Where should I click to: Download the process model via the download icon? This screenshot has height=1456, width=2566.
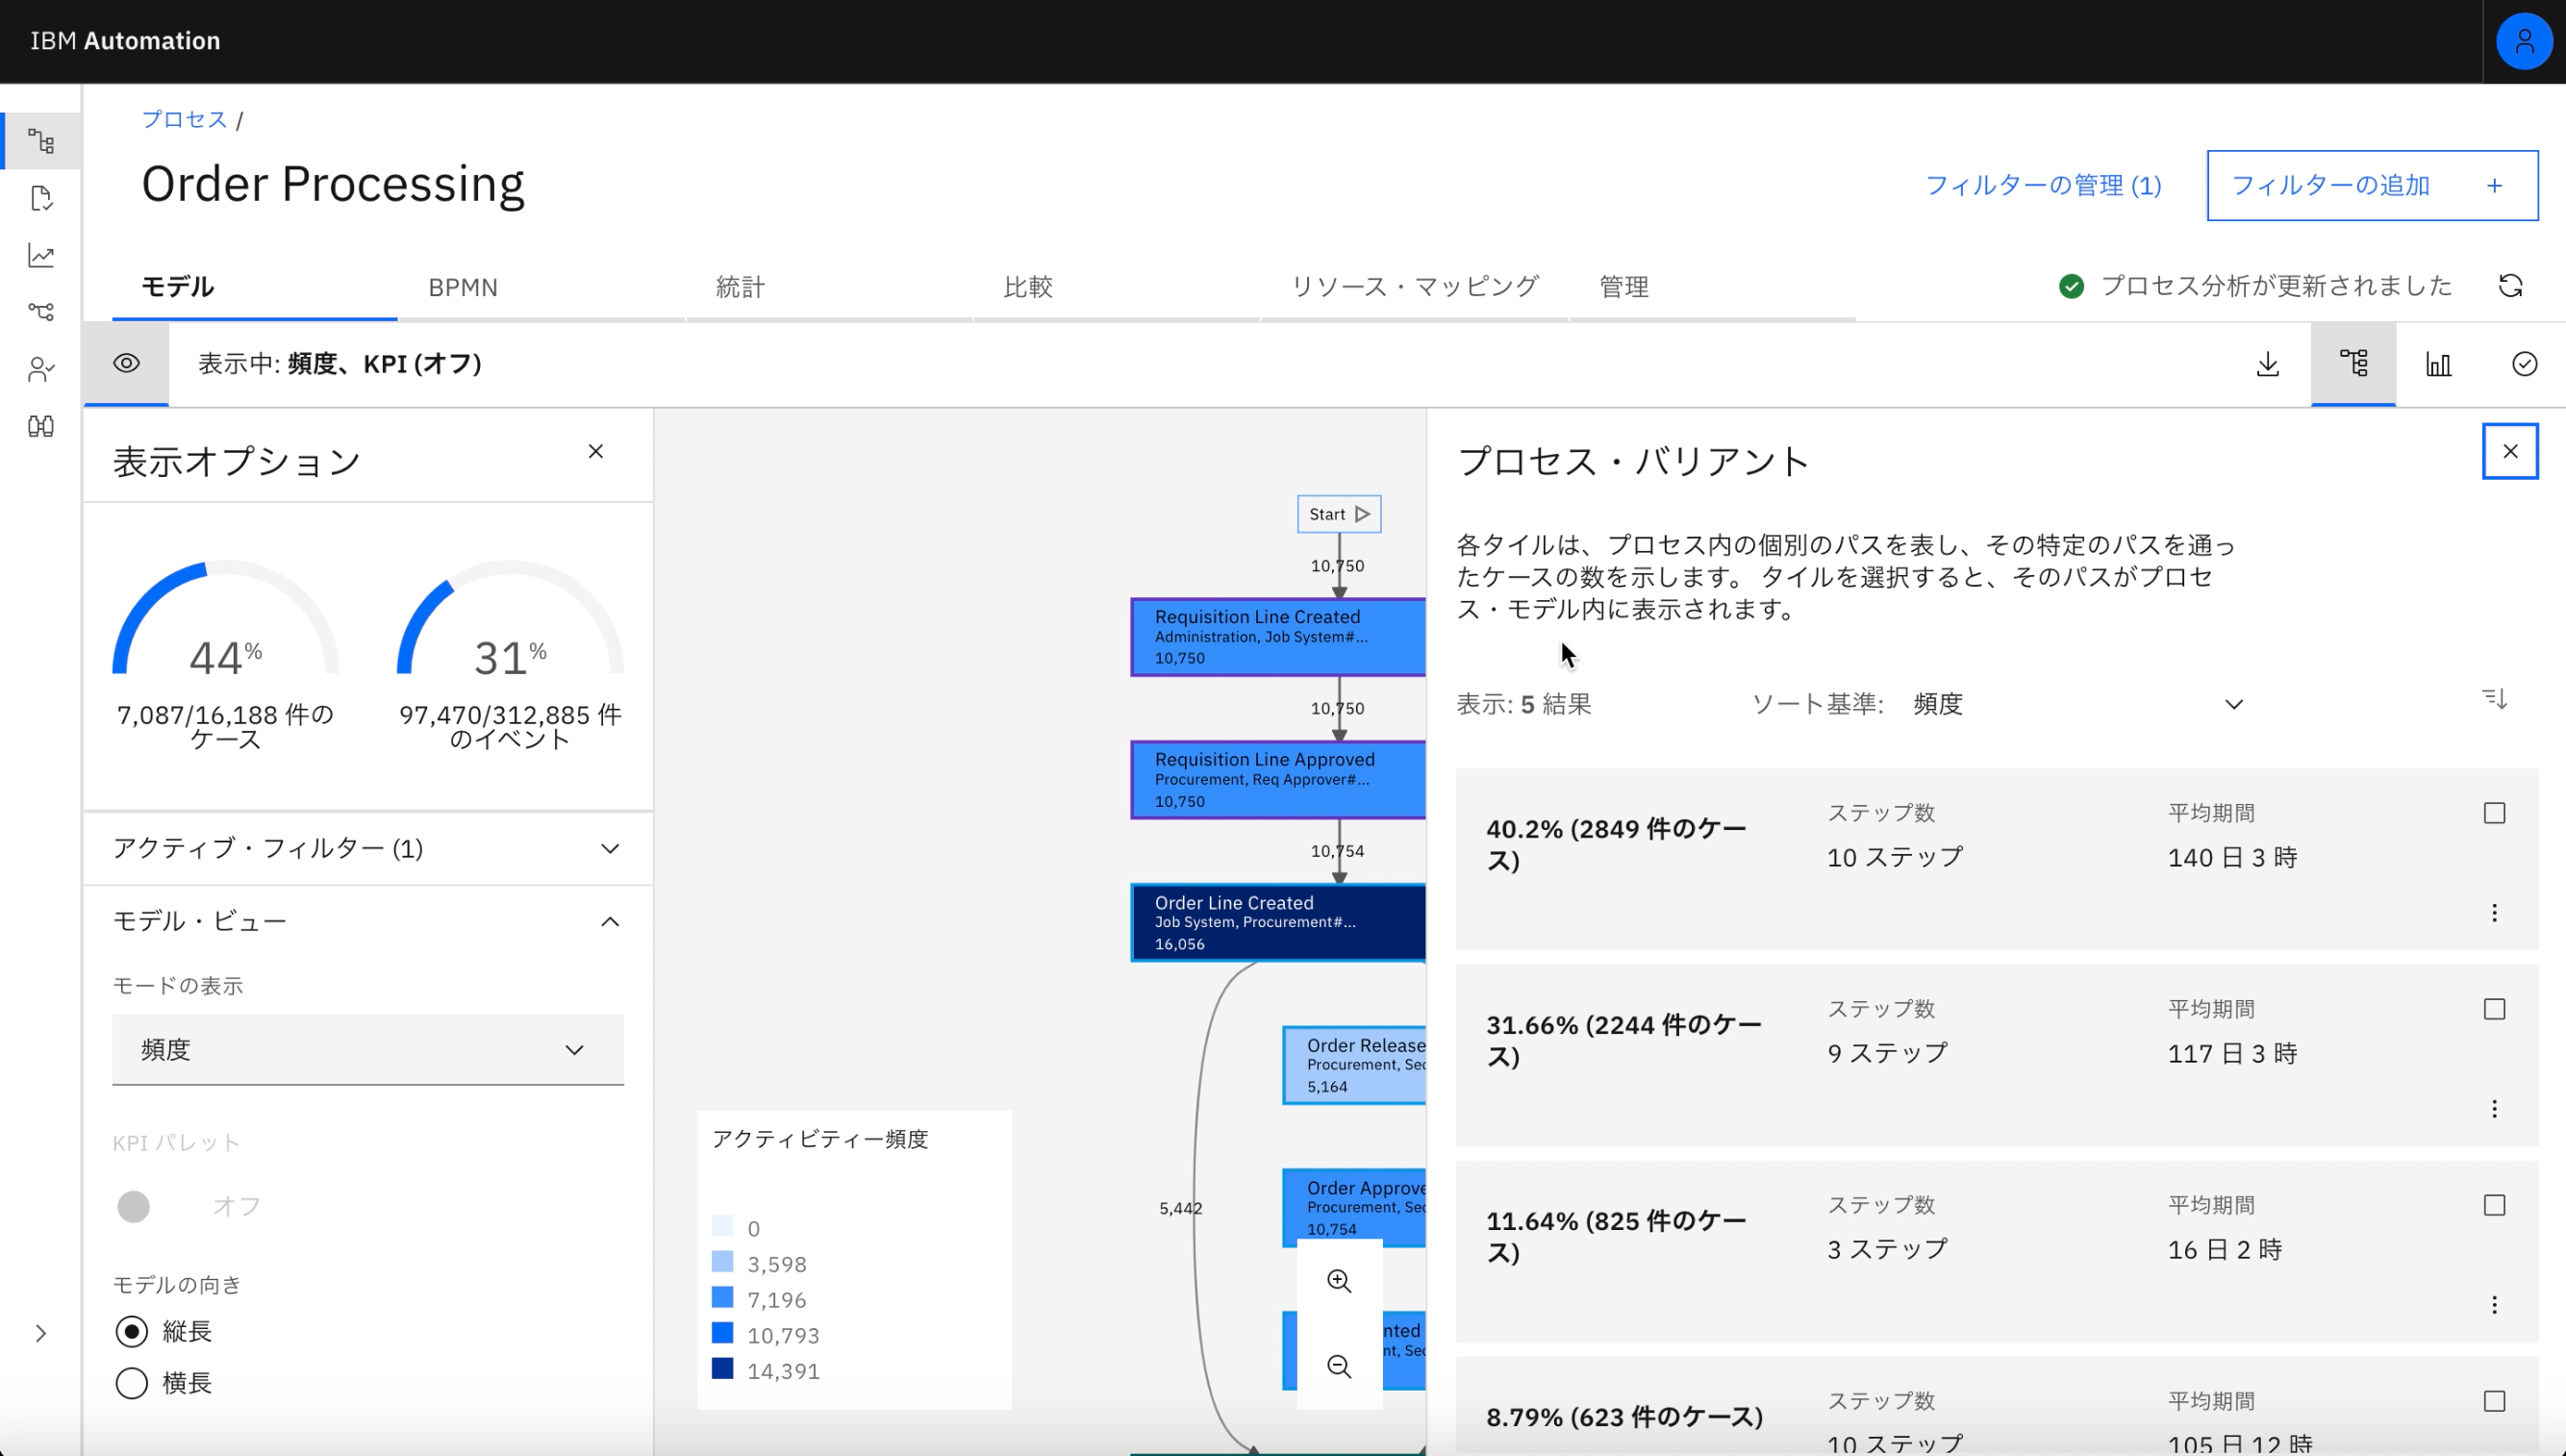pos(2268,363)
